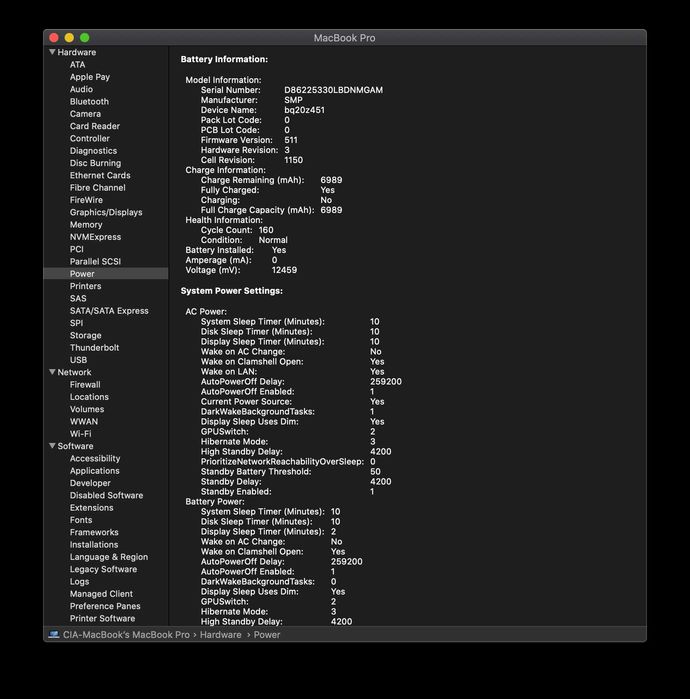This screenshot has height=699, width=690.
Task: Click the Battery Information heading
Action: [224, 59]
